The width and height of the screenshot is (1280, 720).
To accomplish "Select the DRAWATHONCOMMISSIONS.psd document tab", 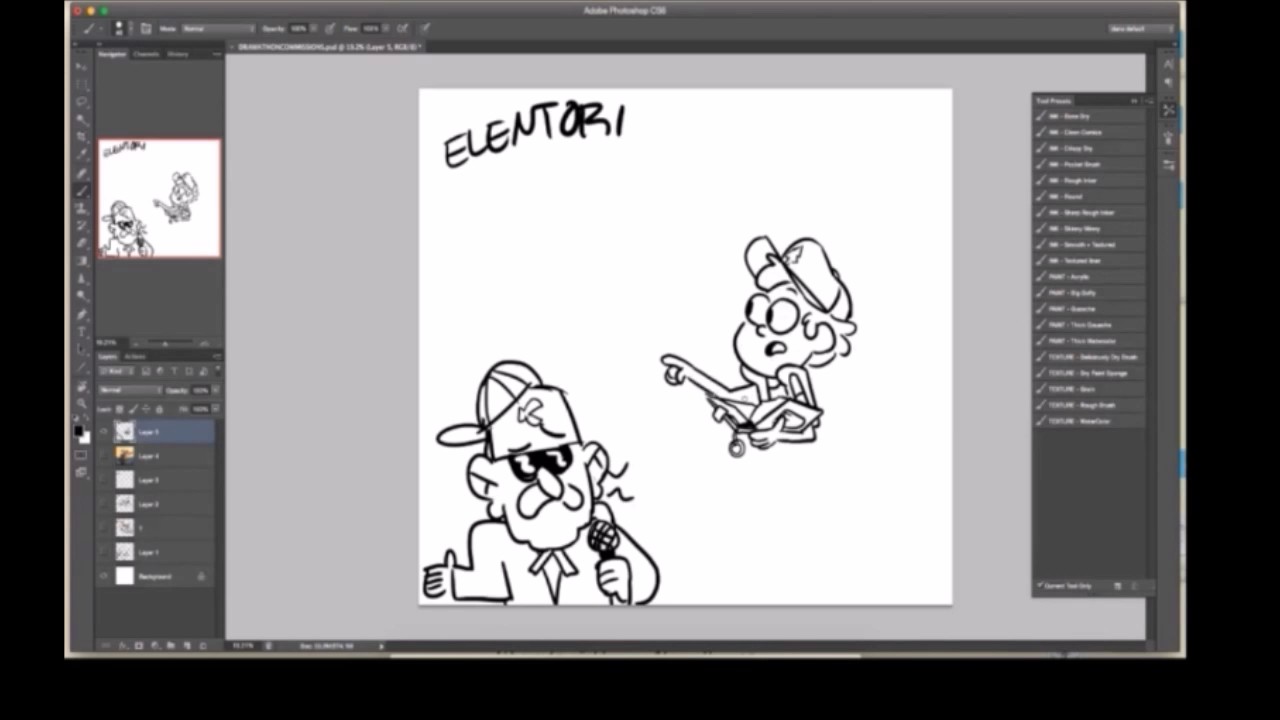I will (329, 47).
